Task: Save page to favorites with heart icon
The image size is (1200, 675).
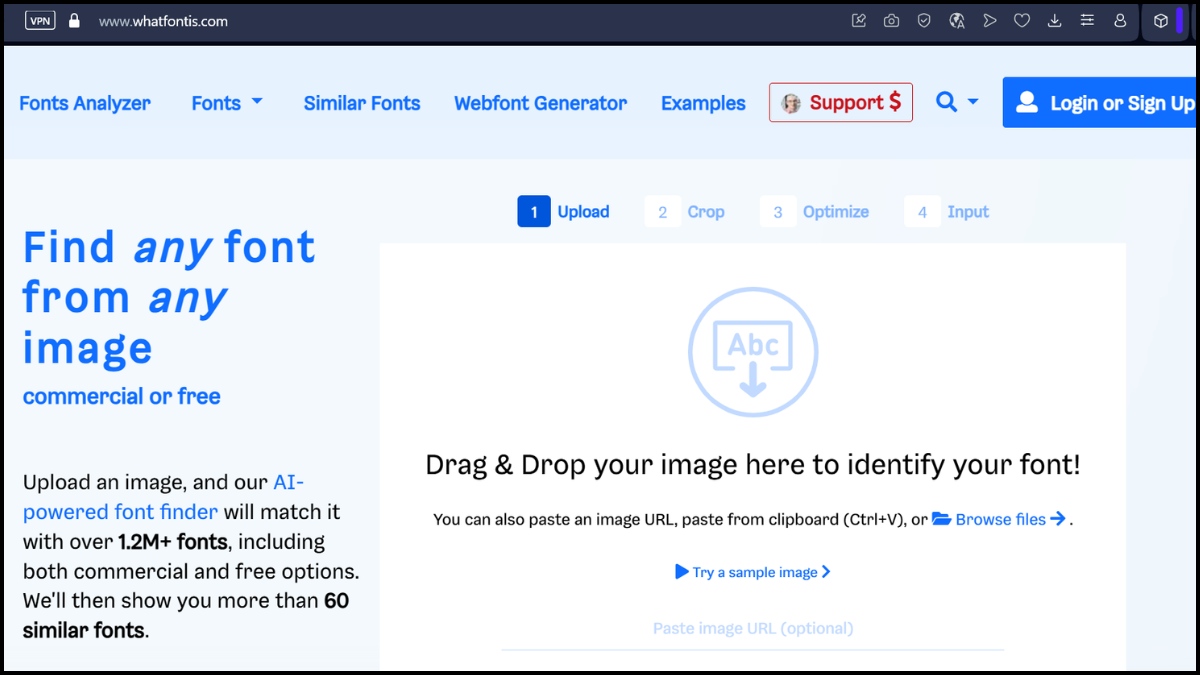Action: pos(1022,20)
